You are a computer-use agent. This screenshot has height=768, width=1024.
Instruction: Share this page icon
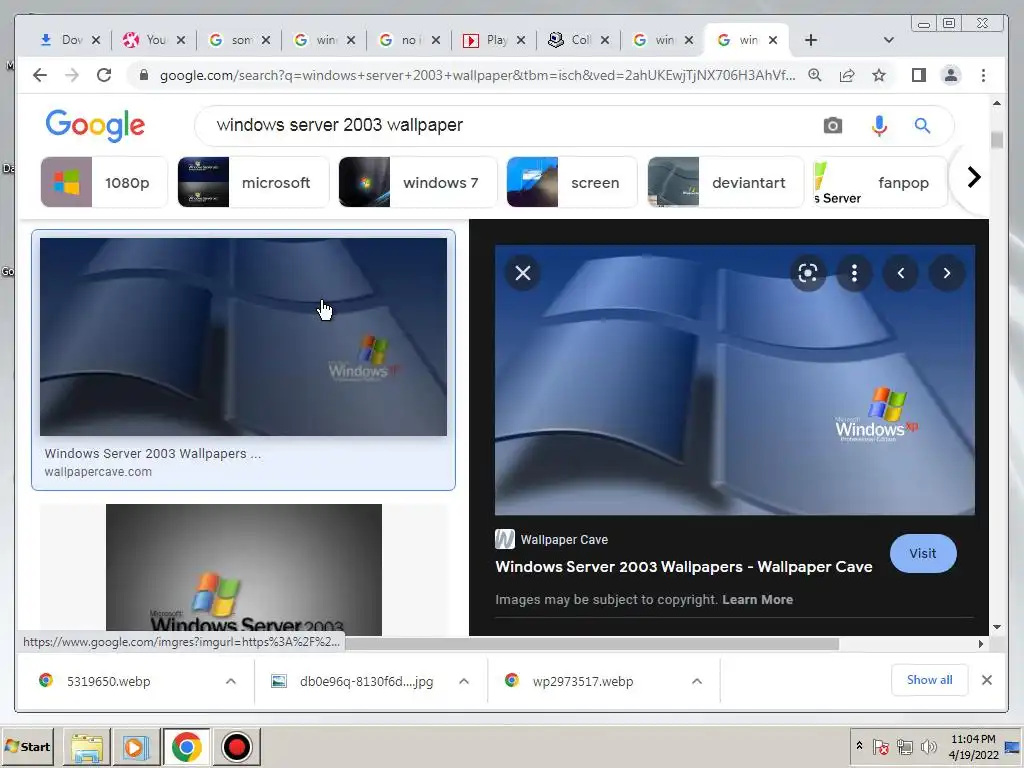click(847, 75)
